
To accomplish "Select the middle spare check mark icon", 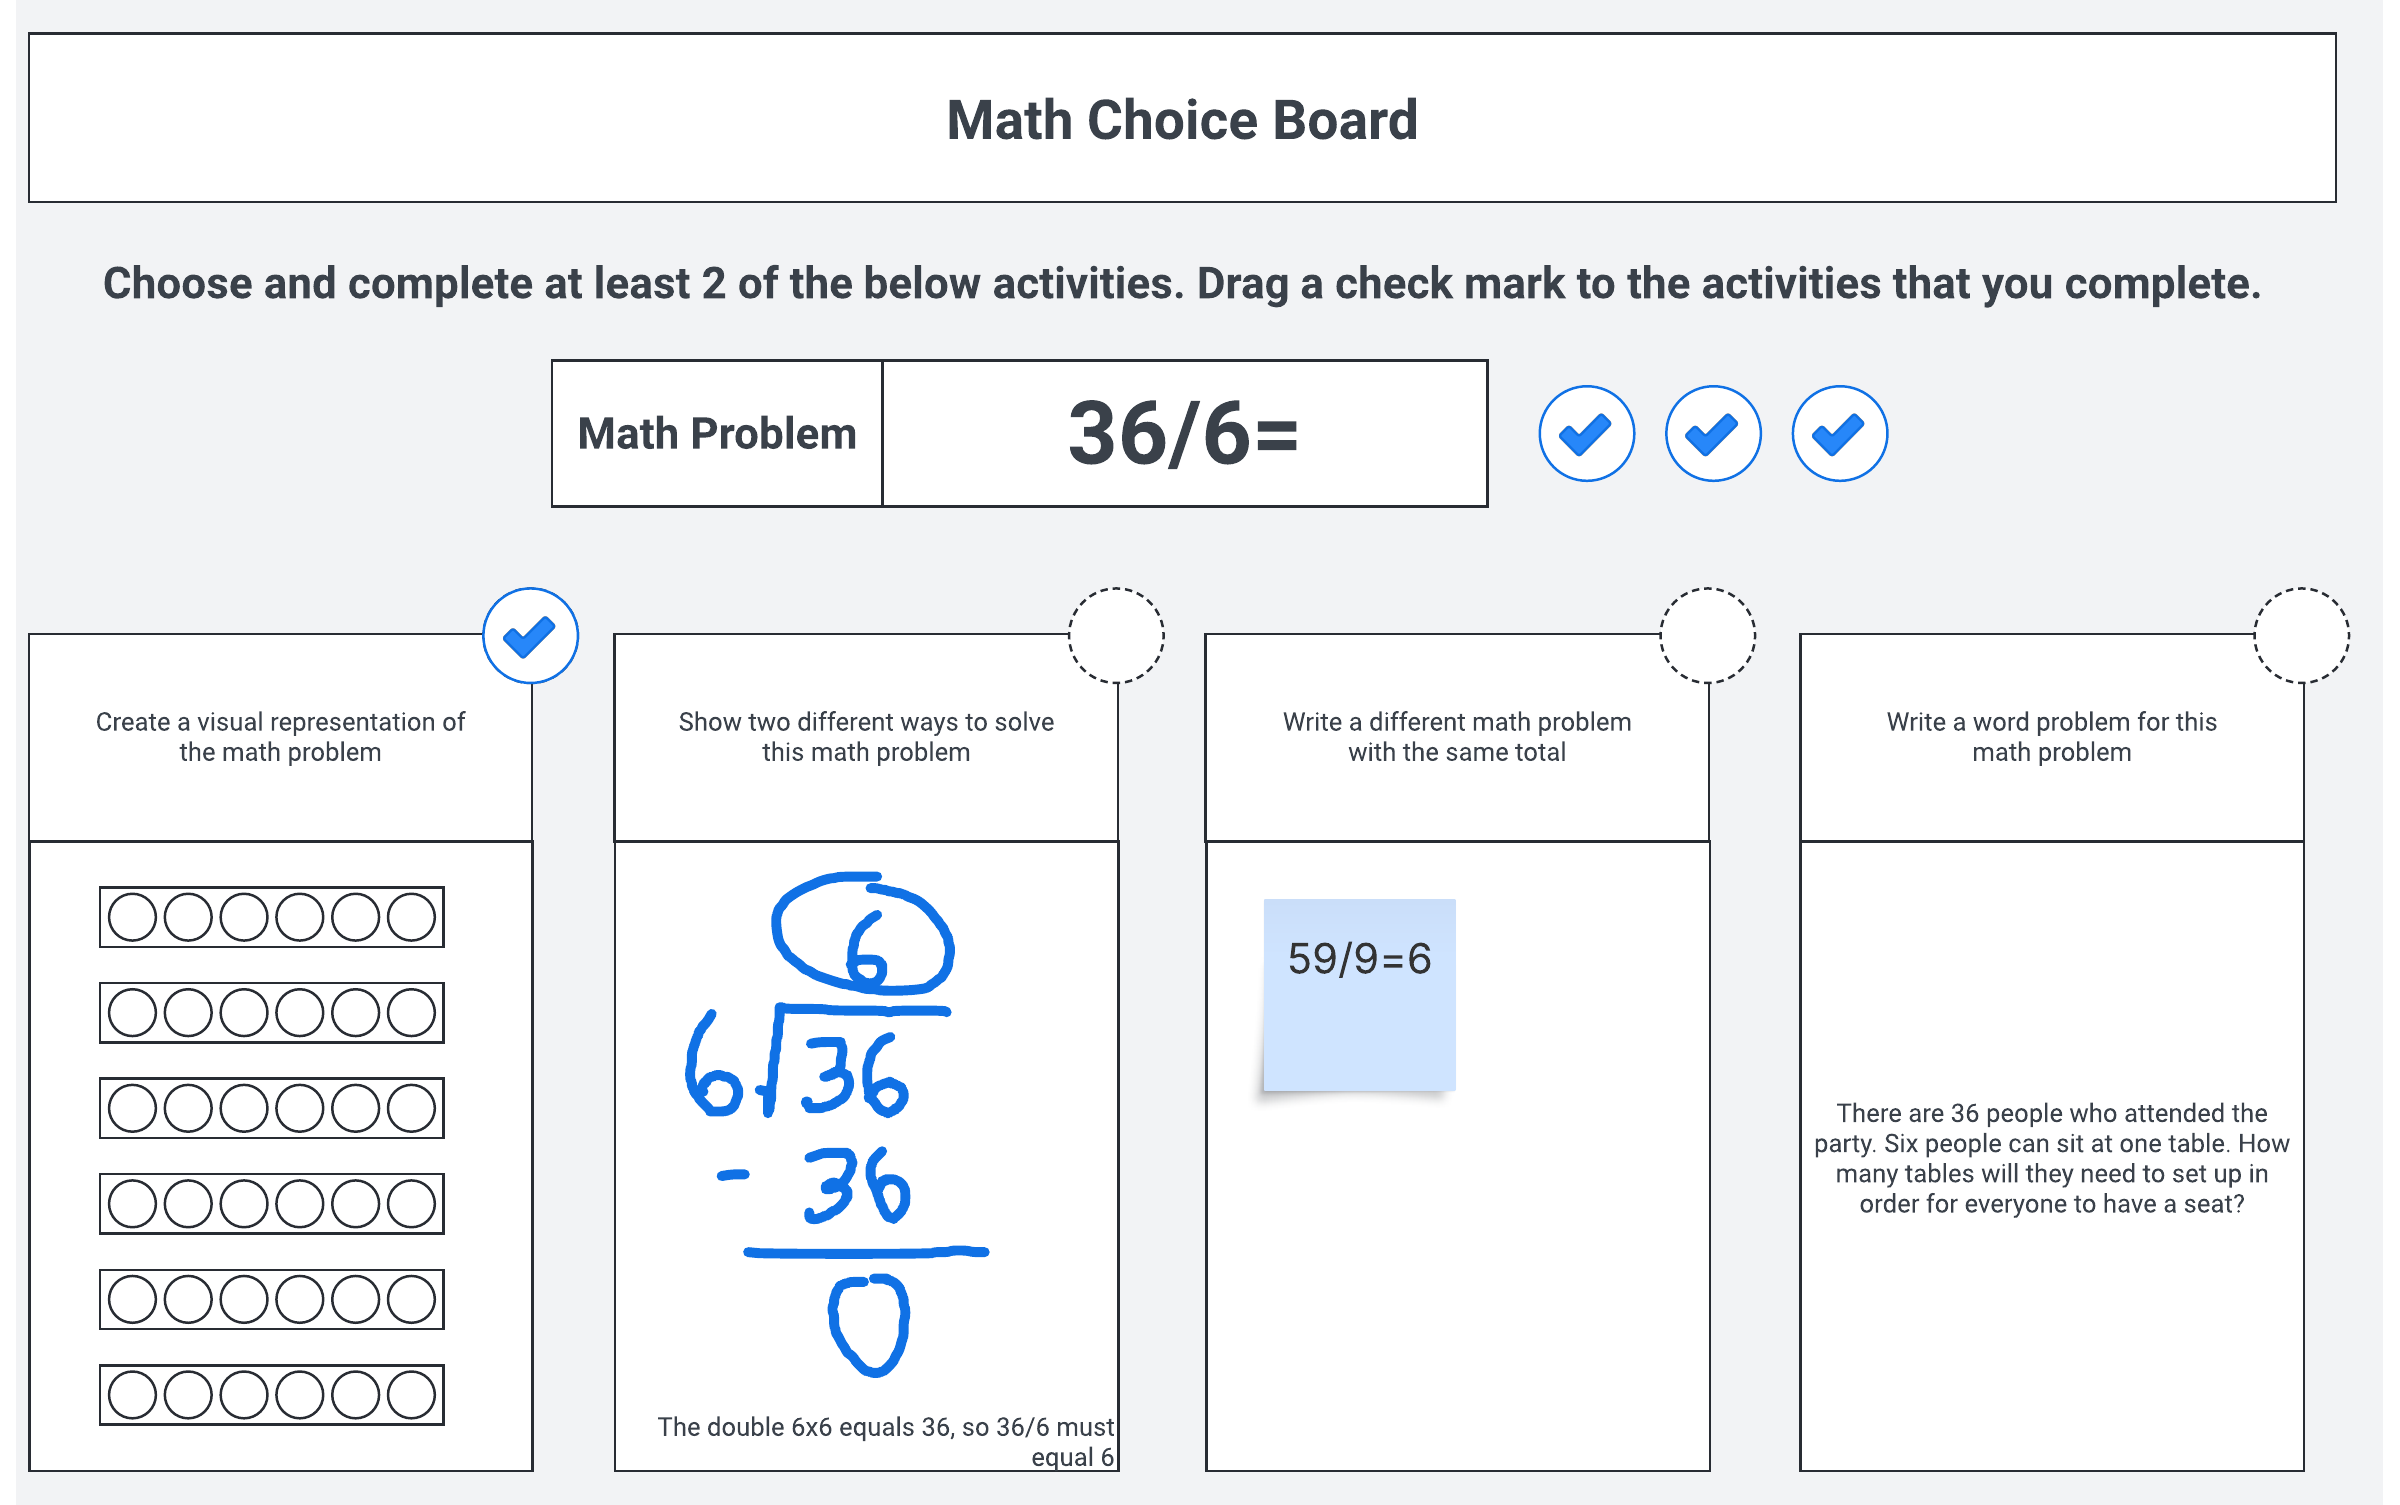I will point(1712,434).
